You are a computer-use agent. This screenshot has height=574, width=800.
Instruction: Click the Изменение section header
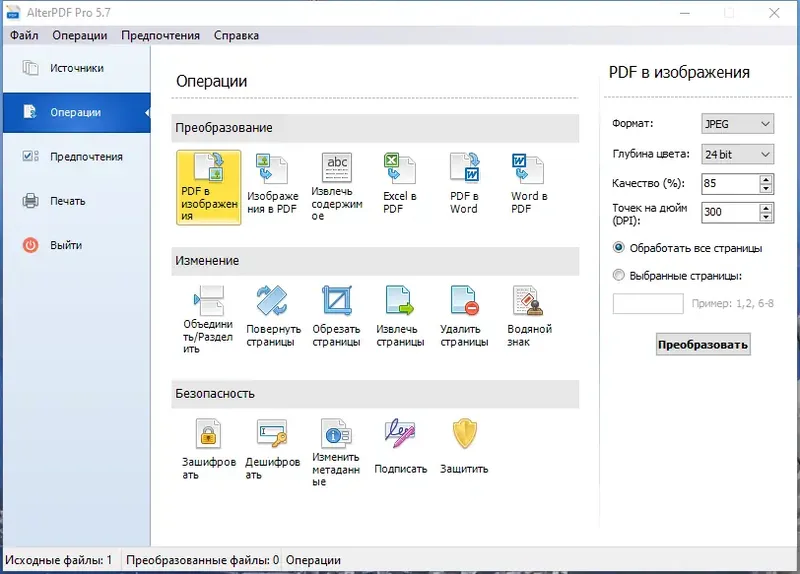pyautogui.click(x=375, y=261)
